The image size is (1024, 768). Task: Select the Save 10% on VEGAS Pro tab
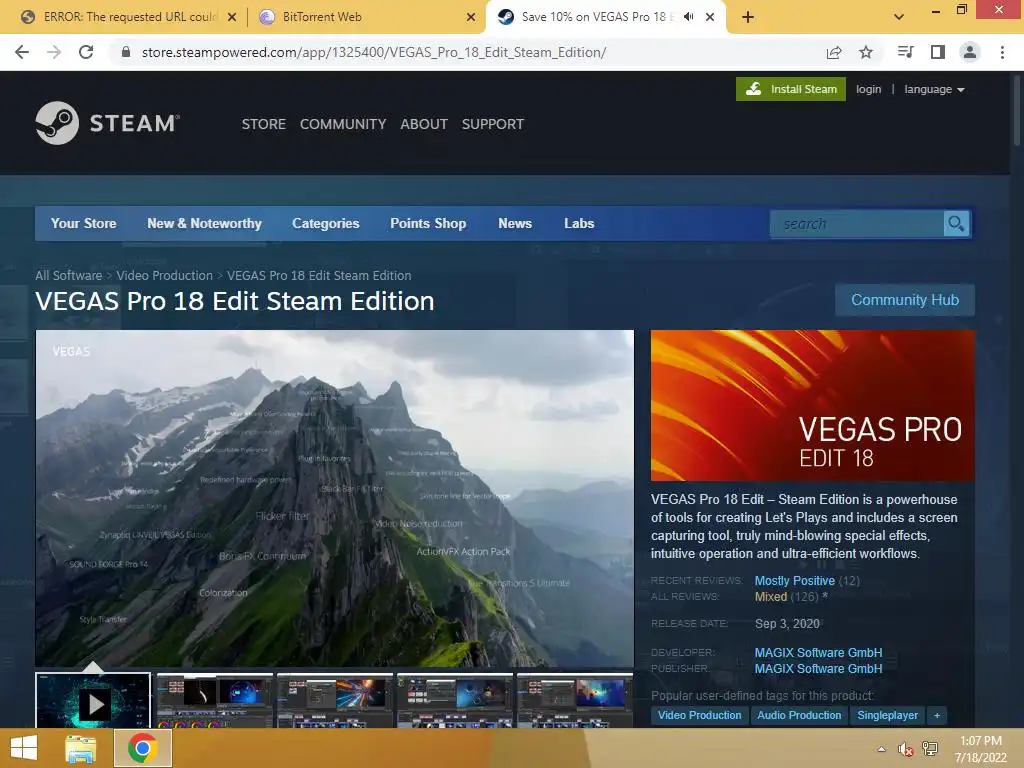pyautogui.click(x=606, y=17)
